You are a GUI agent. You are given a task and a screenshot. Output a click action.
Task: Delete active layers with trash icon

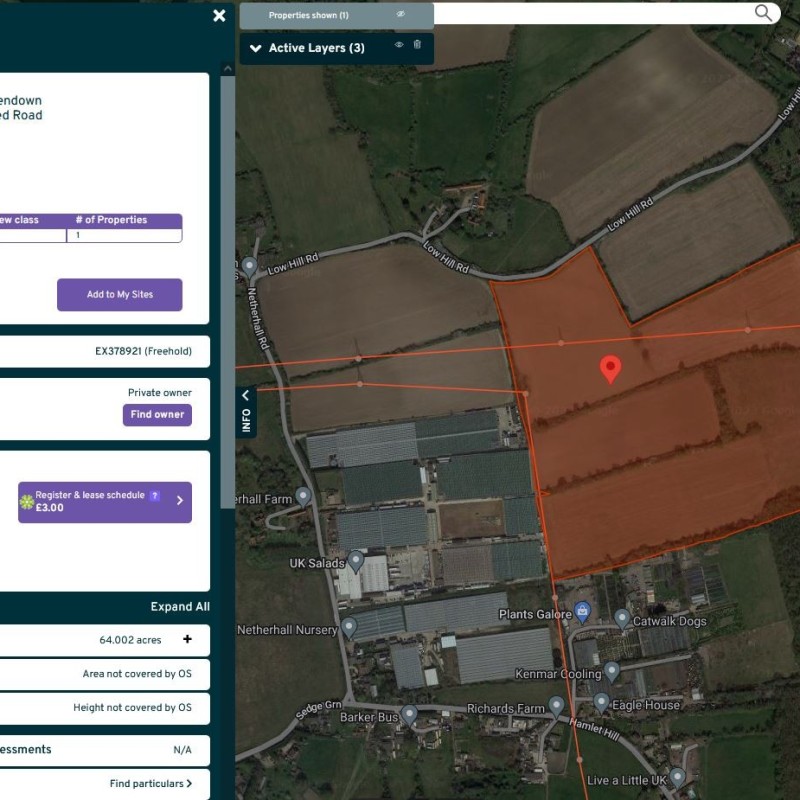pyautogui.click(x=417, y=45)
